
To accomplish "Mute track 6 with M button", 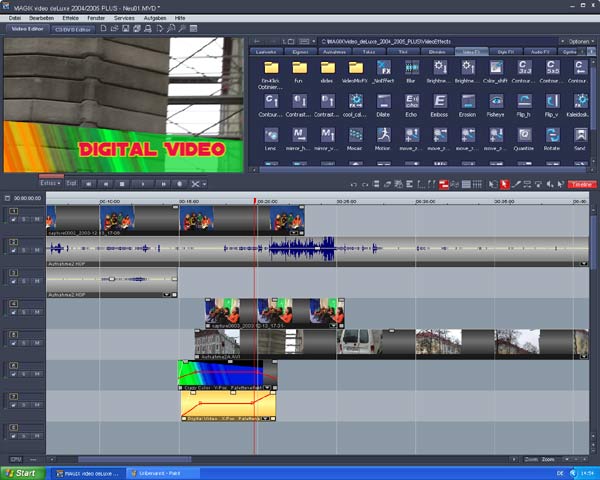I will click(37, 374).
